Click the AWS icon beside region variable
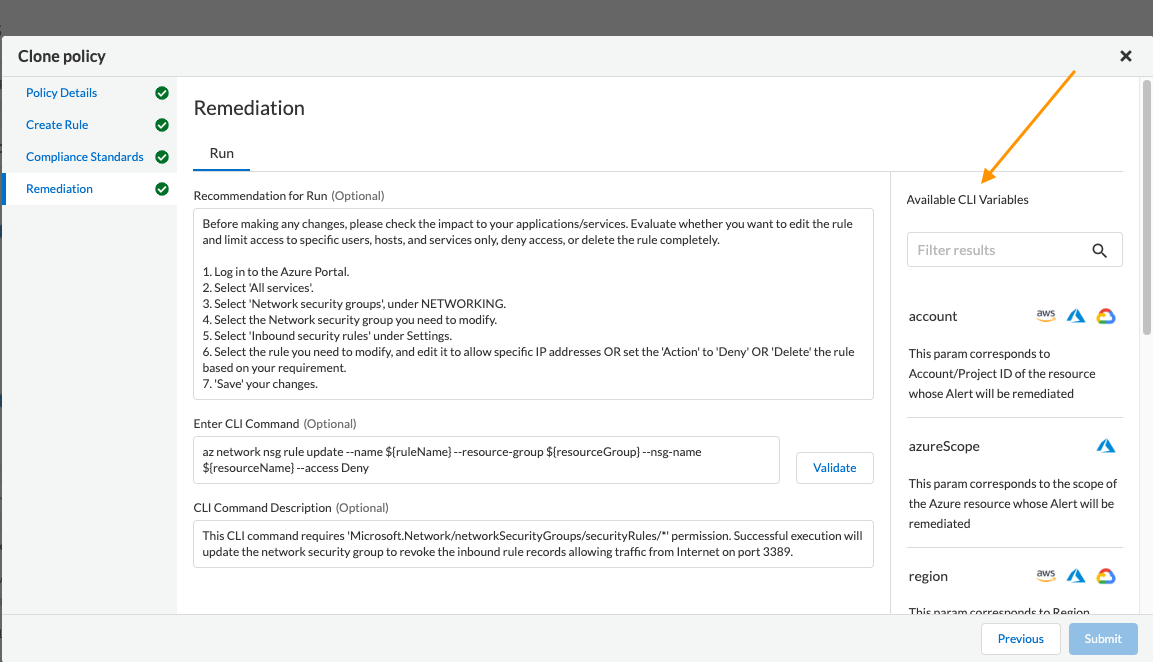The width and height of the screenshot is (1153, 662). (x=1046, y=576)
